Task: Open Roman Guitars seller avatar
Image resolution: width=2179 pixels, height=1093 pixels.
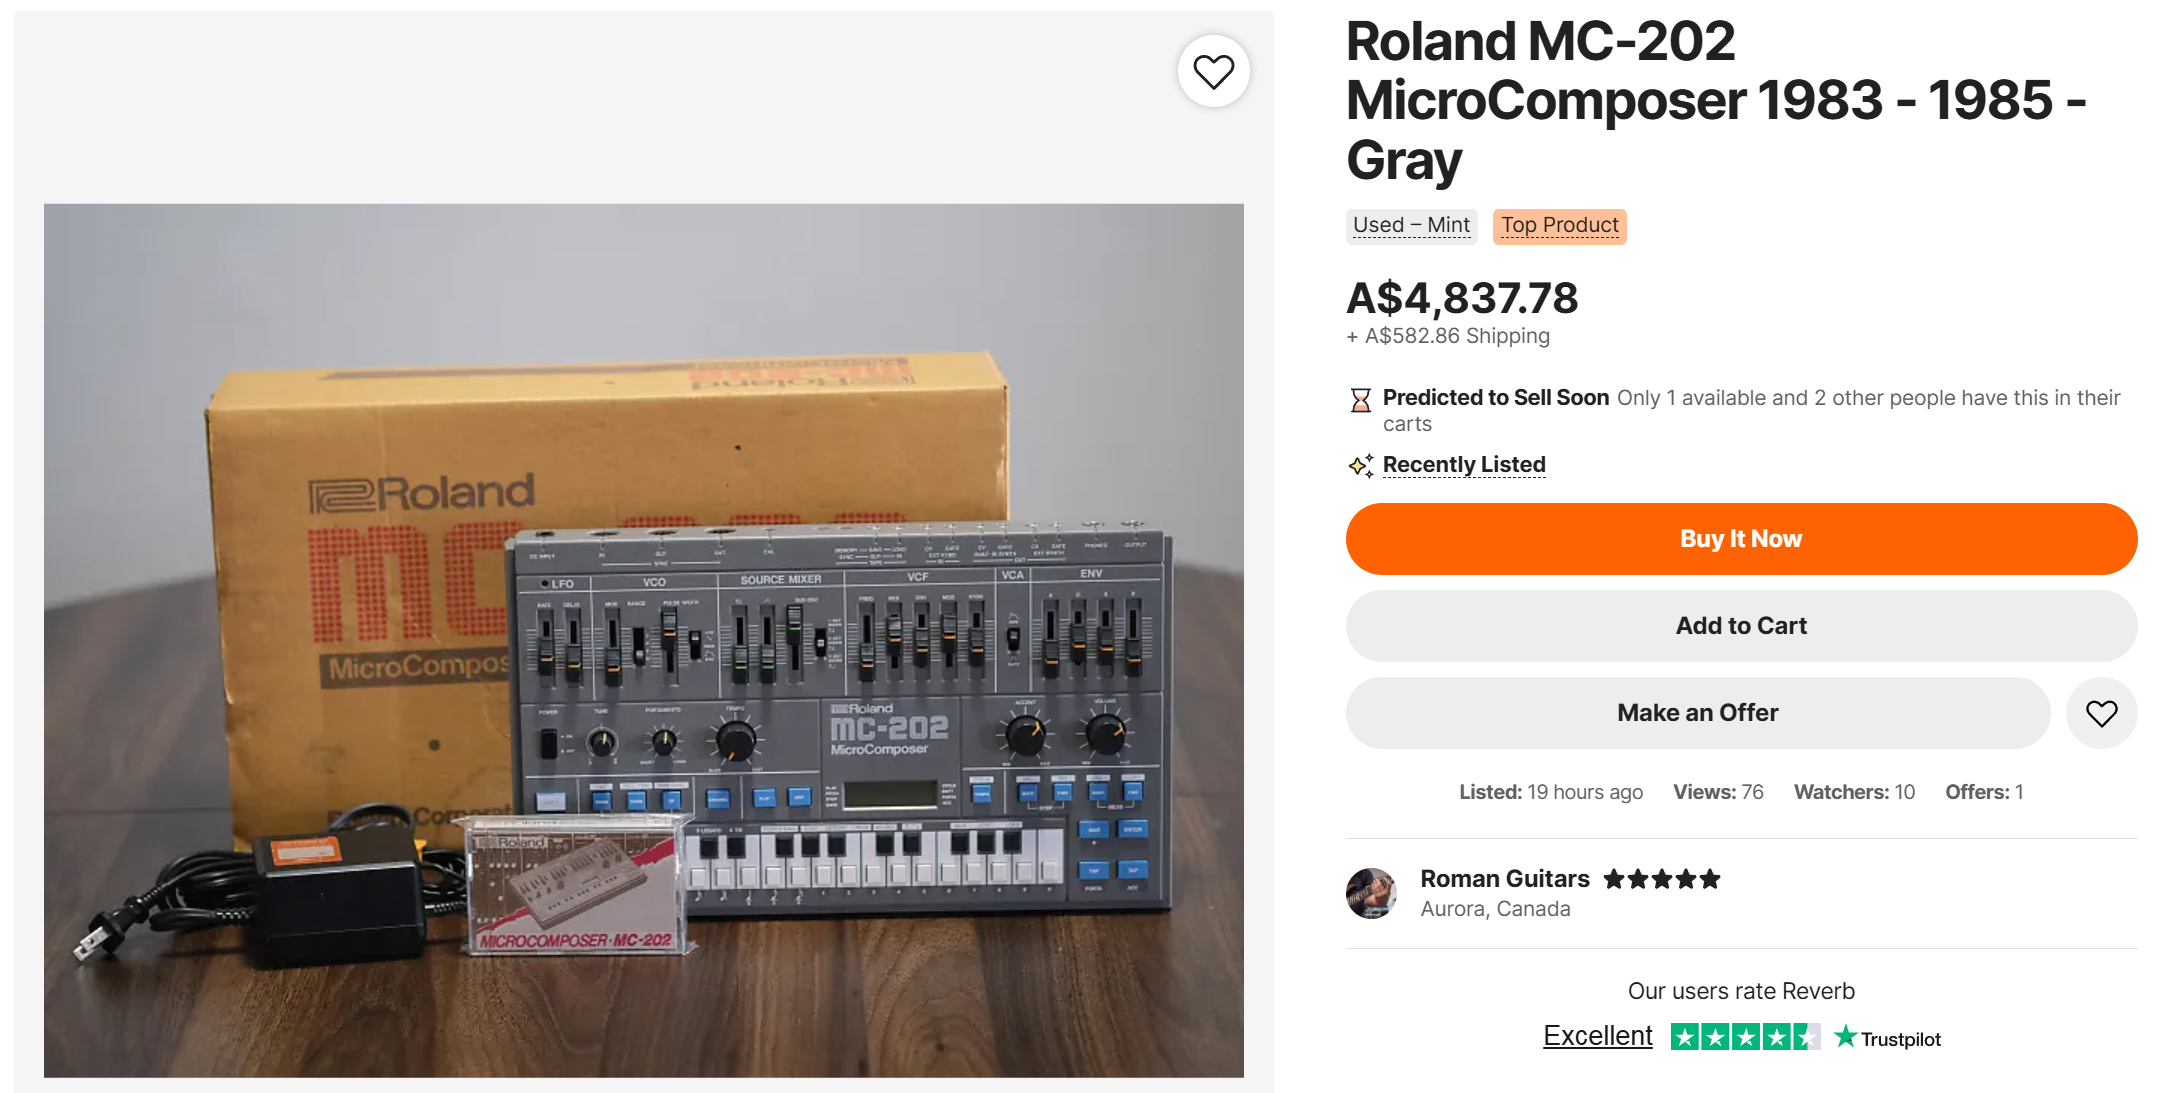Action: (x=1371, y=893)
